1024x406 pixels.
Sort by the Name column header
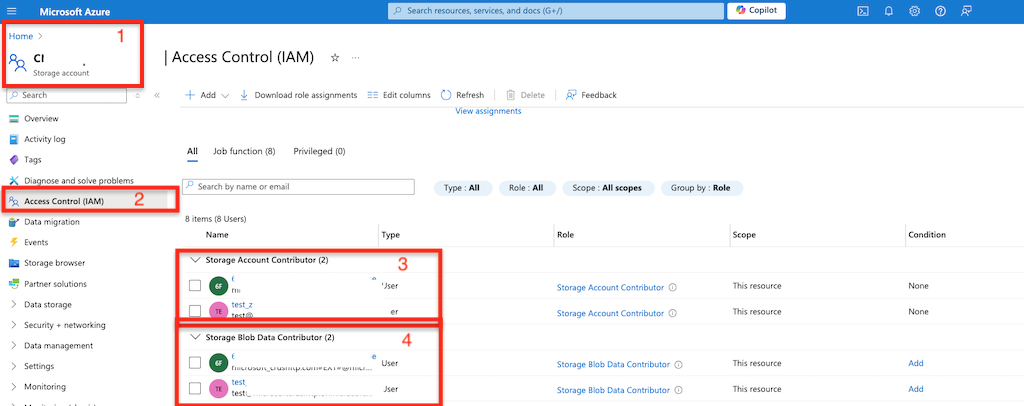tap(217, 234)
